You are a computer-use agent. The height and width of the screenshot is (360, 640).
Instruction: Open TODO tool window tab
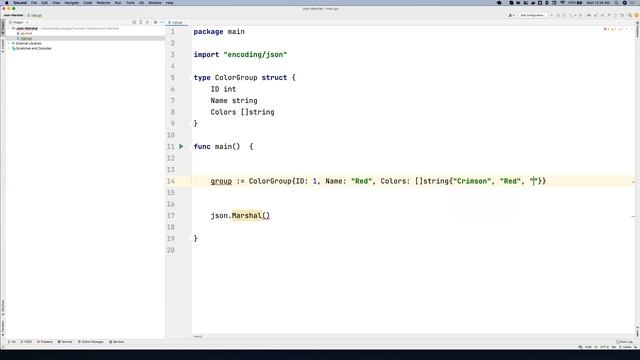pos(26,342)
